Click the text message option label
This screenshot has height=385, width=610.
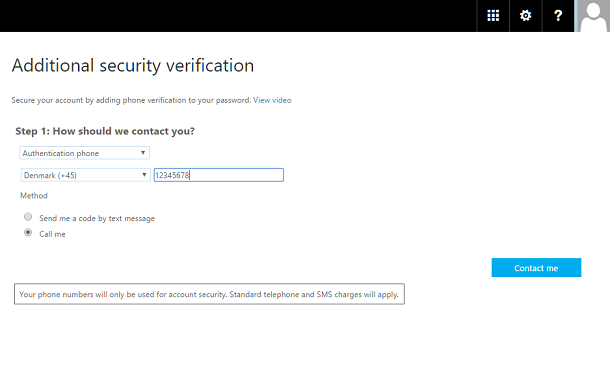[x=97, y=218]
